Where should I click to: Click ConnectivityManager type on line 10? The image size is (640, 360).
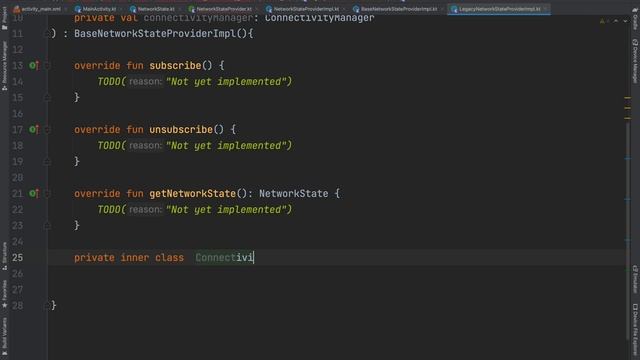click(319, 18)
